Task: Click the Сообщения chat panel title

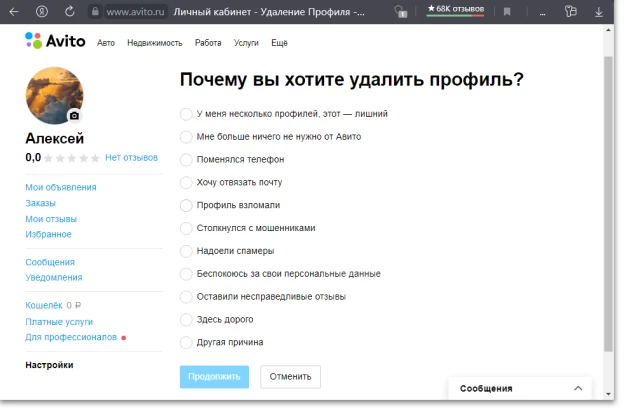Action: click(x=486, y=389)
